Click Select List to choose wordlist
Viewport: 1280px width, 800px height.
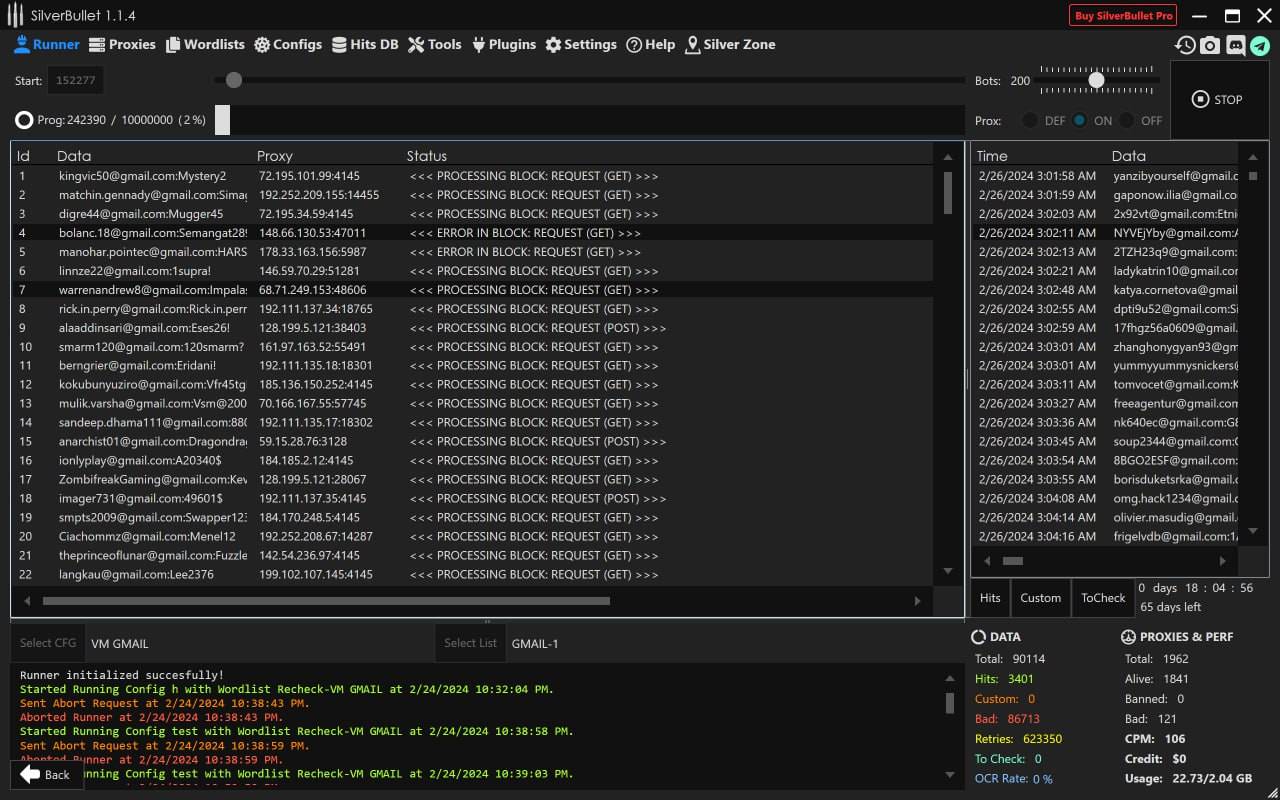(x=470, y=643)
